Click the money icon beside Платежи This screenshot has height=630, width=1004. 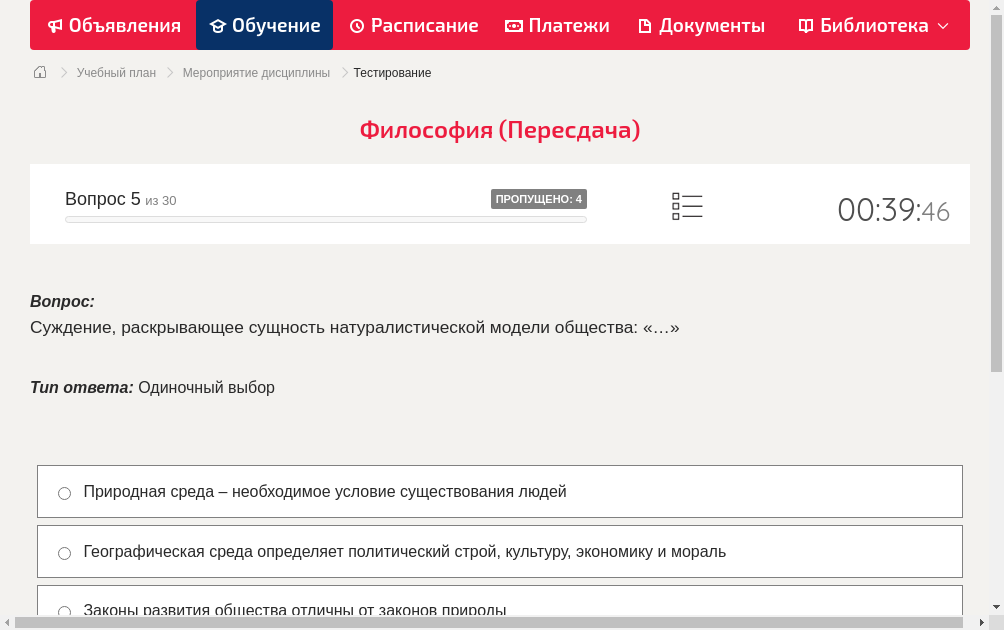(x=514, y=26)
